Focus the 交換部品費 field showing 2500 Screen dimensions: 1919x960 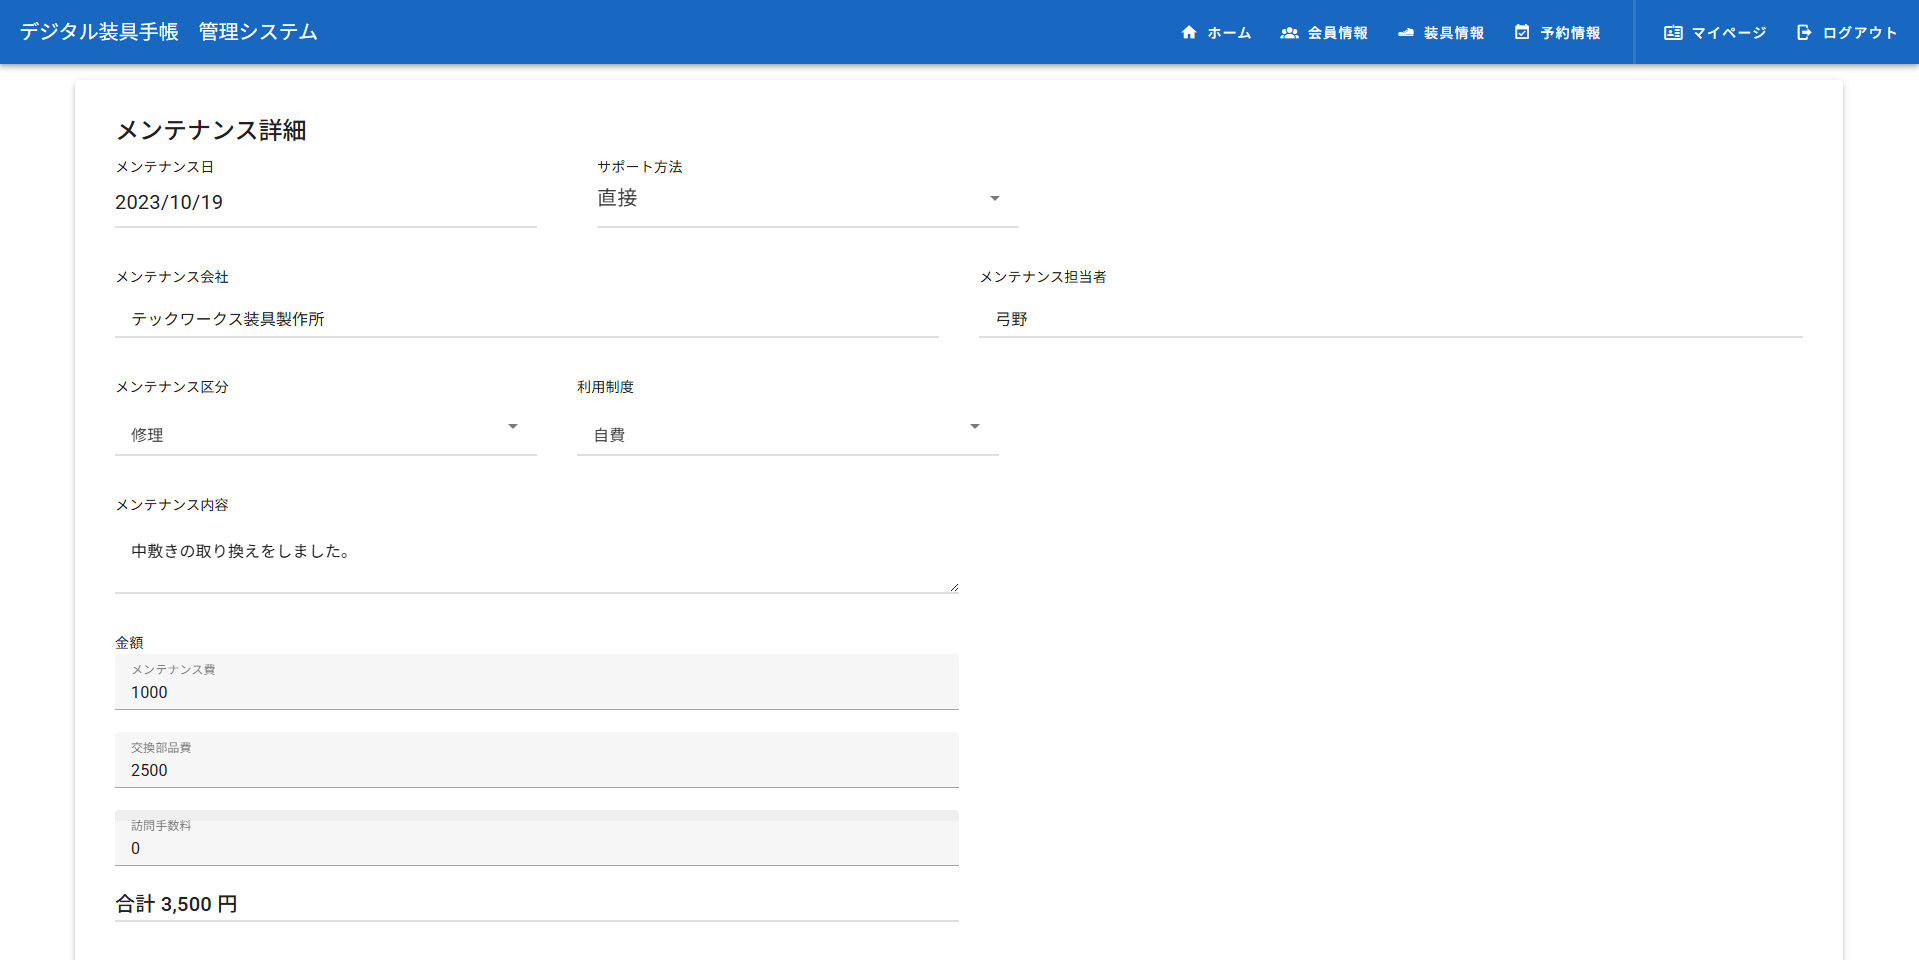536,770
